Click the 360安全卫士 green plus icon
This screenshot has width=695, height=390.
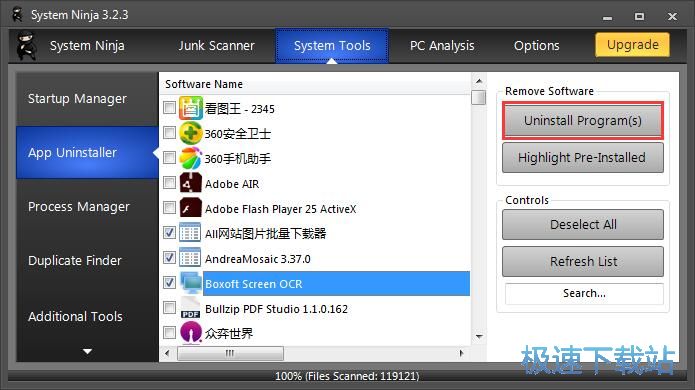click(x=191, y=133)
